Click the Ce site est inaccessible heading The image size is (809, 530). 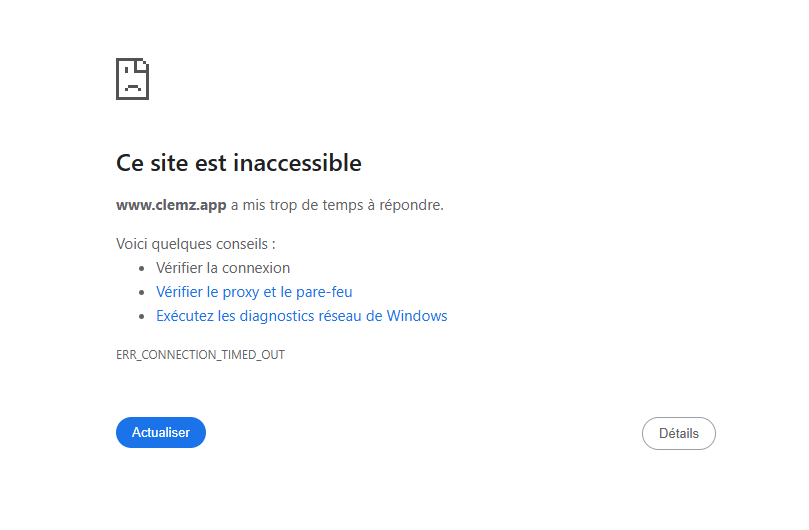pyautogui.click(x=239, y=162)
